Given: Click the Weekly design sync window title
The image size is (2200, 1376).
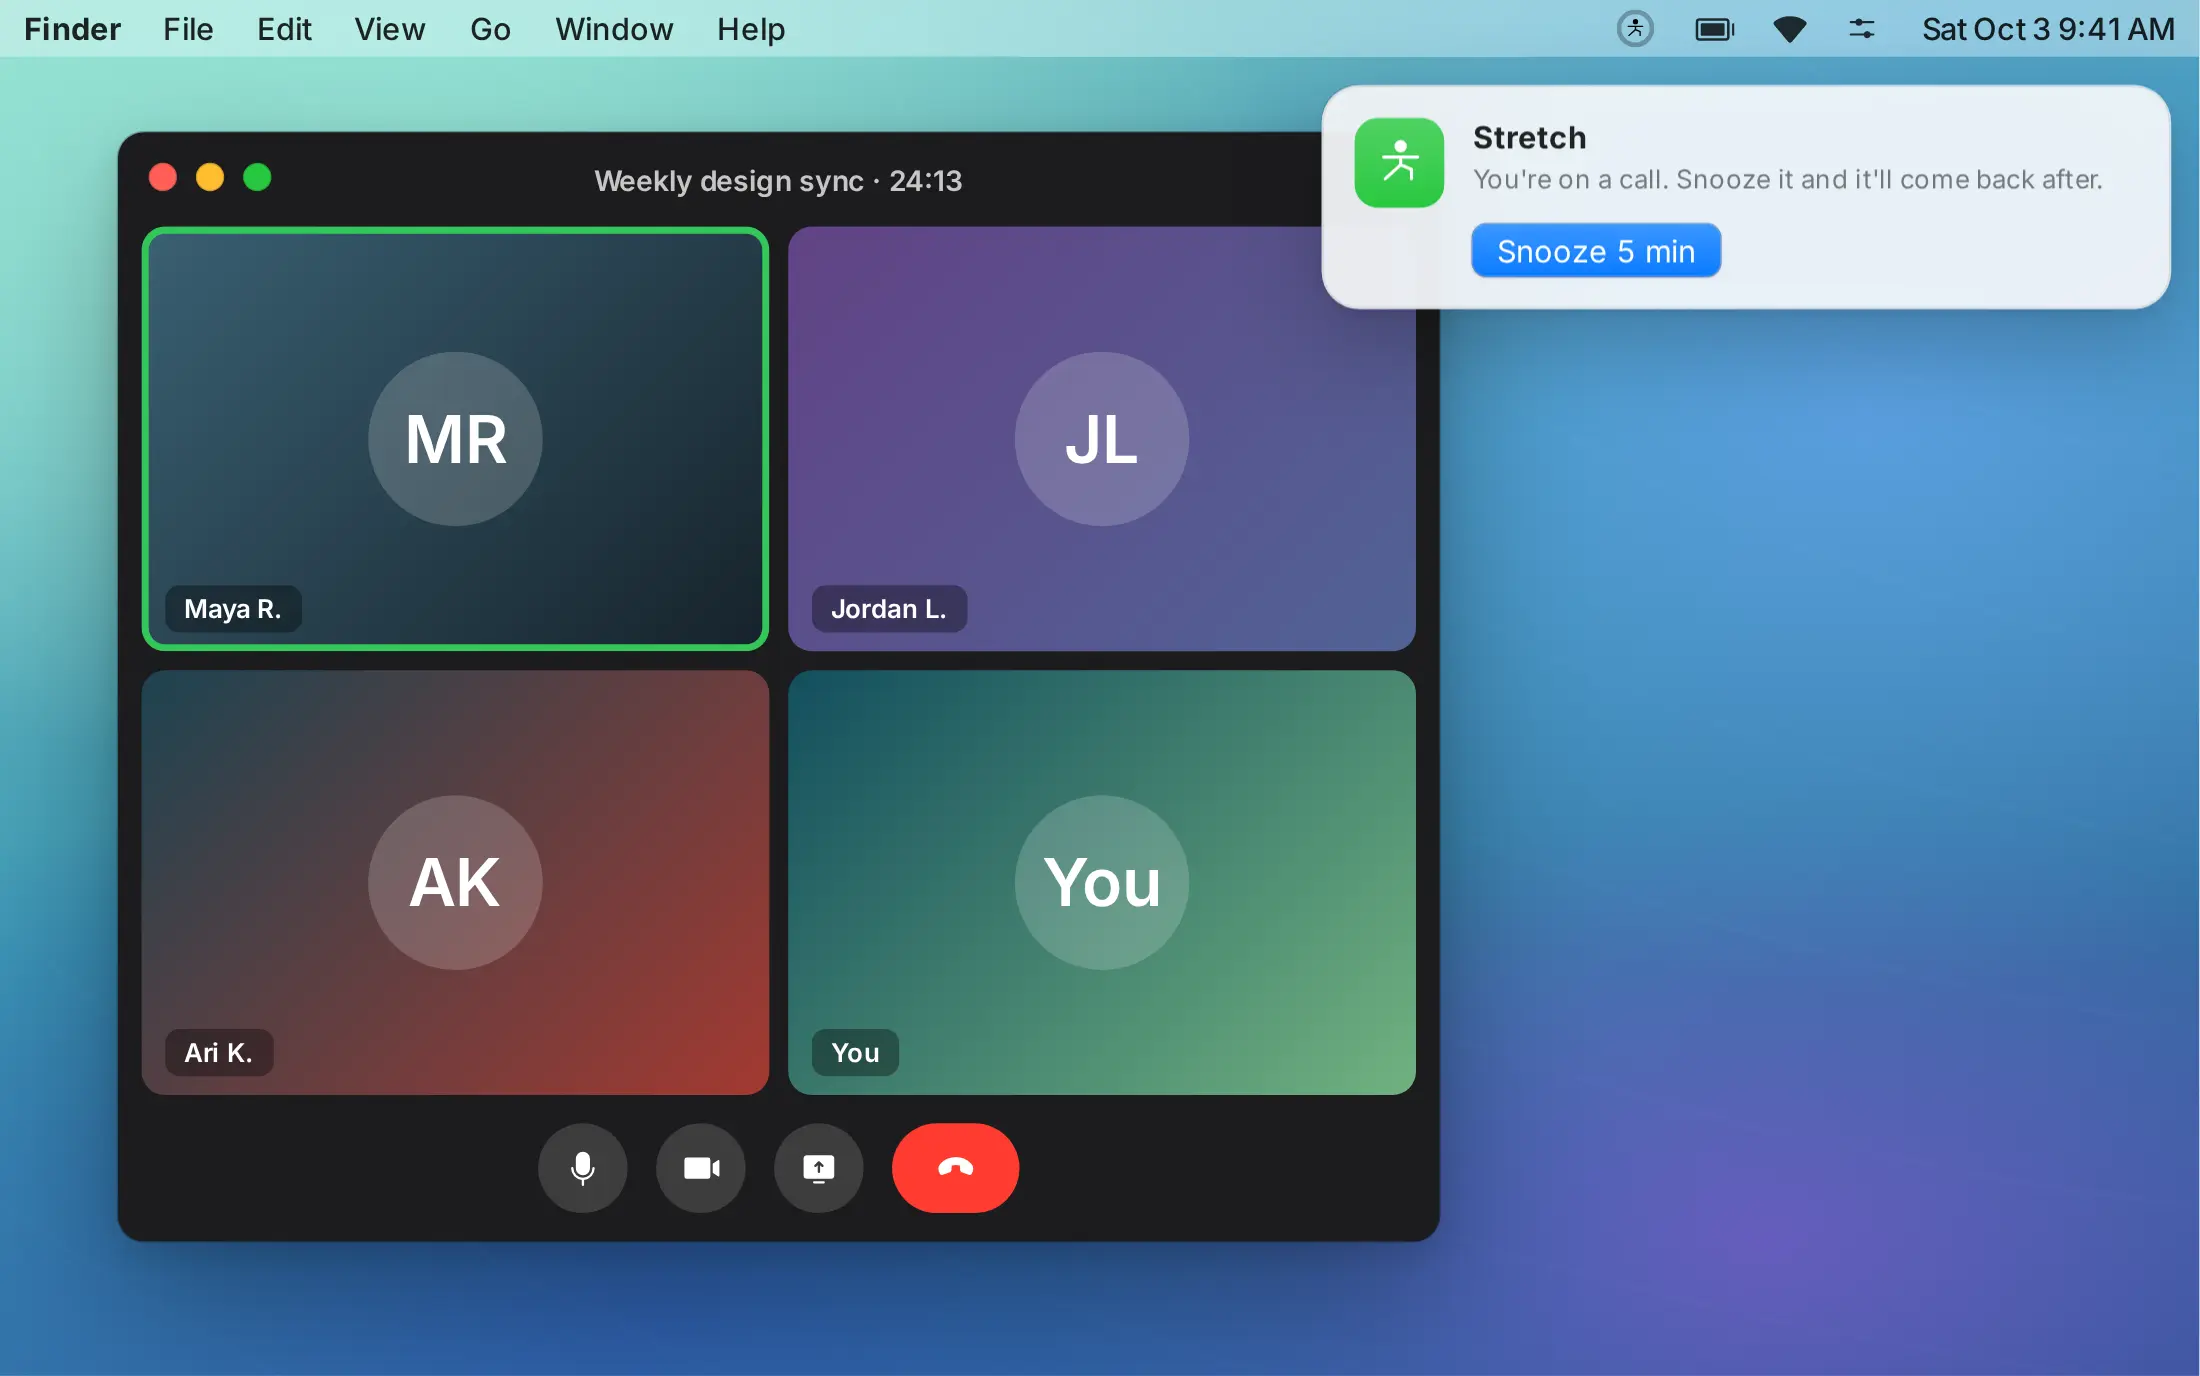Looking at the screenshot, I should tap(778, 181).
